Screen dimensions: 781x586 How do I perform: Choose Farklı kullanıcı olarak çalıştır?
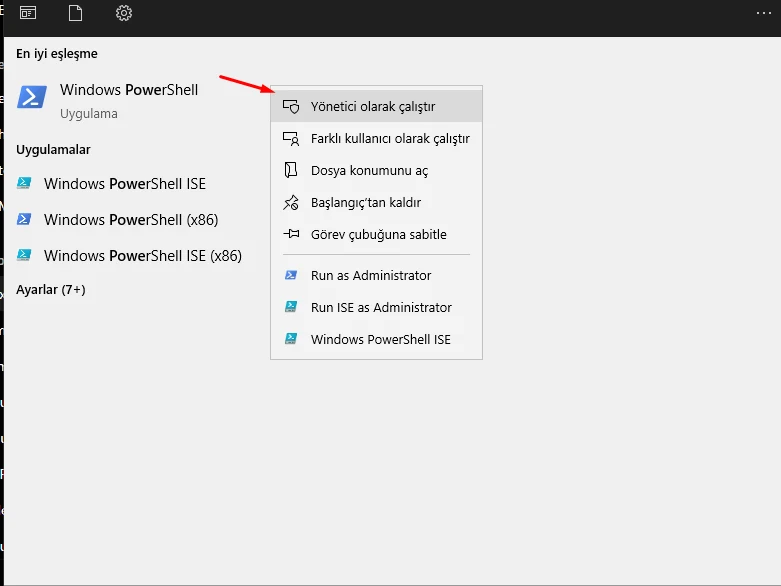coord(376,138)
